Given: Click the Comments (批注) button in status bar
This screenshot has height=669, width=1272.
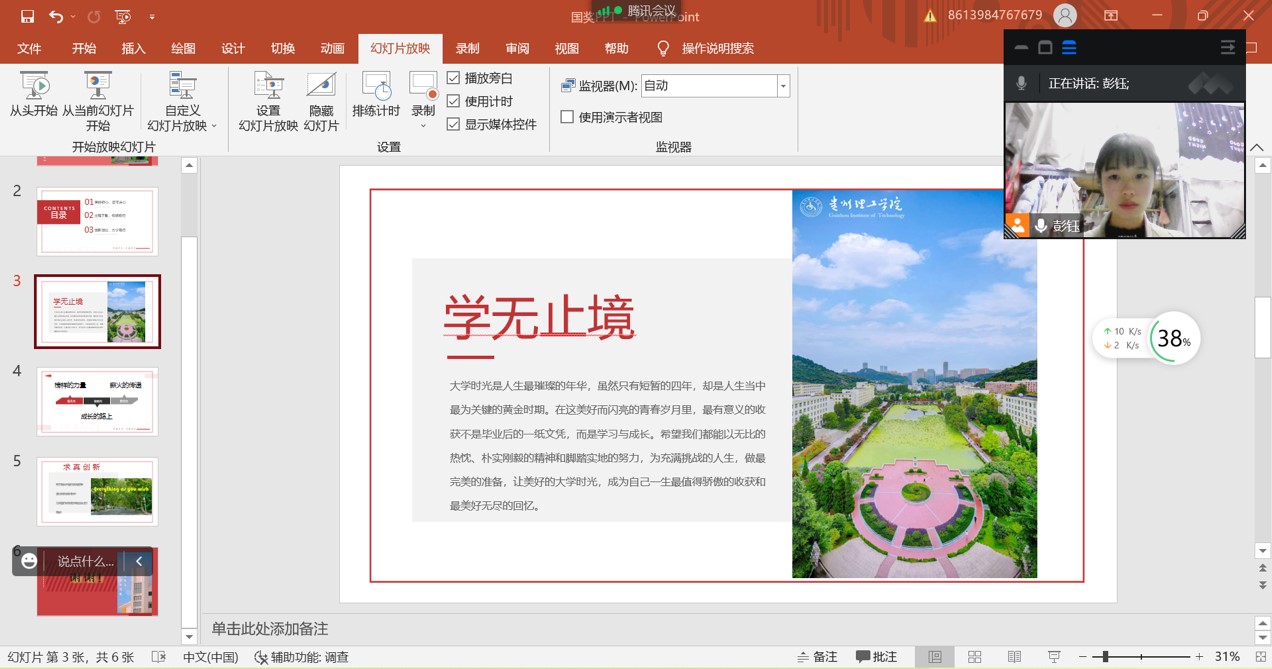Looking at the screenshot, I should coord(876,657).
